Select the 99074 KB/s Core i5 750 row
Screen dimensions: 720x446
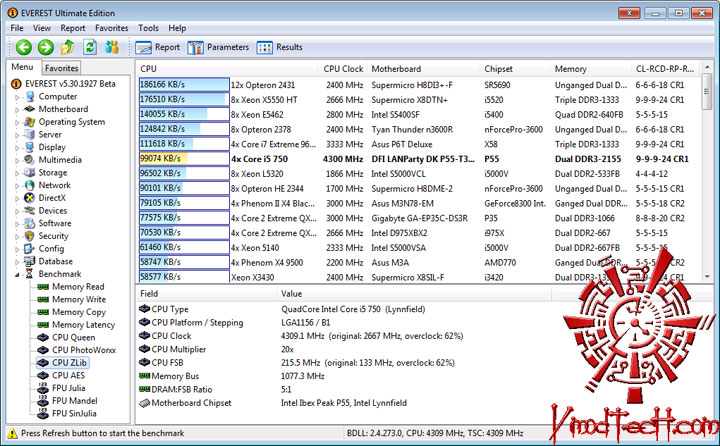tap(420, 159)
